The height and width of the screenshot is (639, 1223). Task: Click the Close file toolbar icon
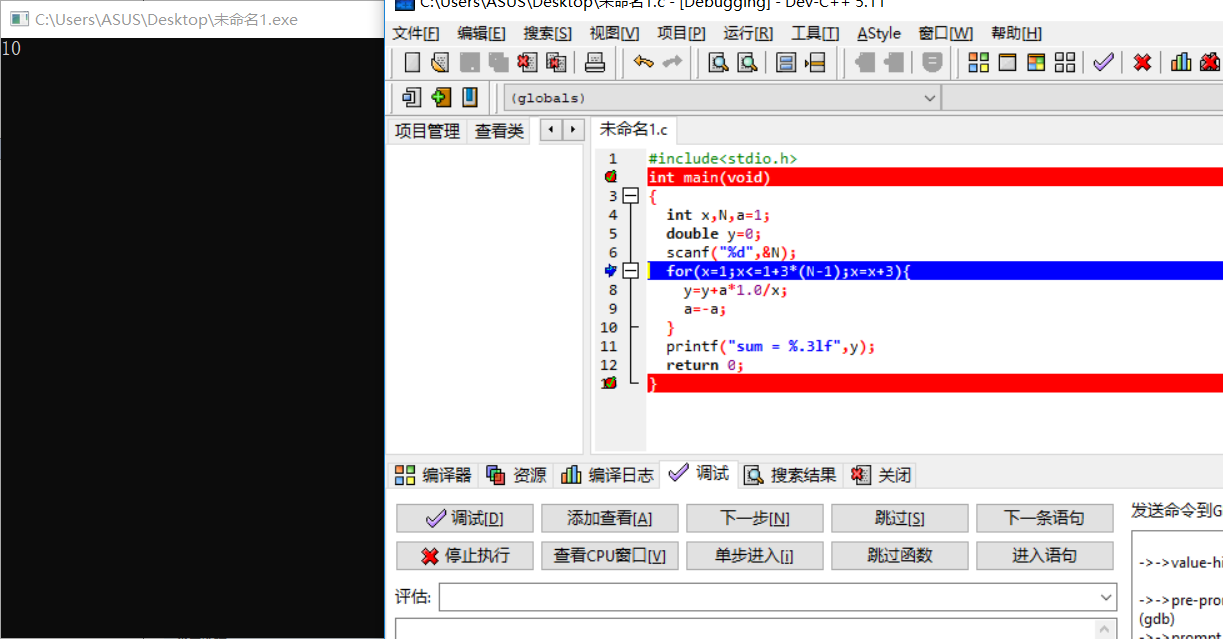pos(527,63)
